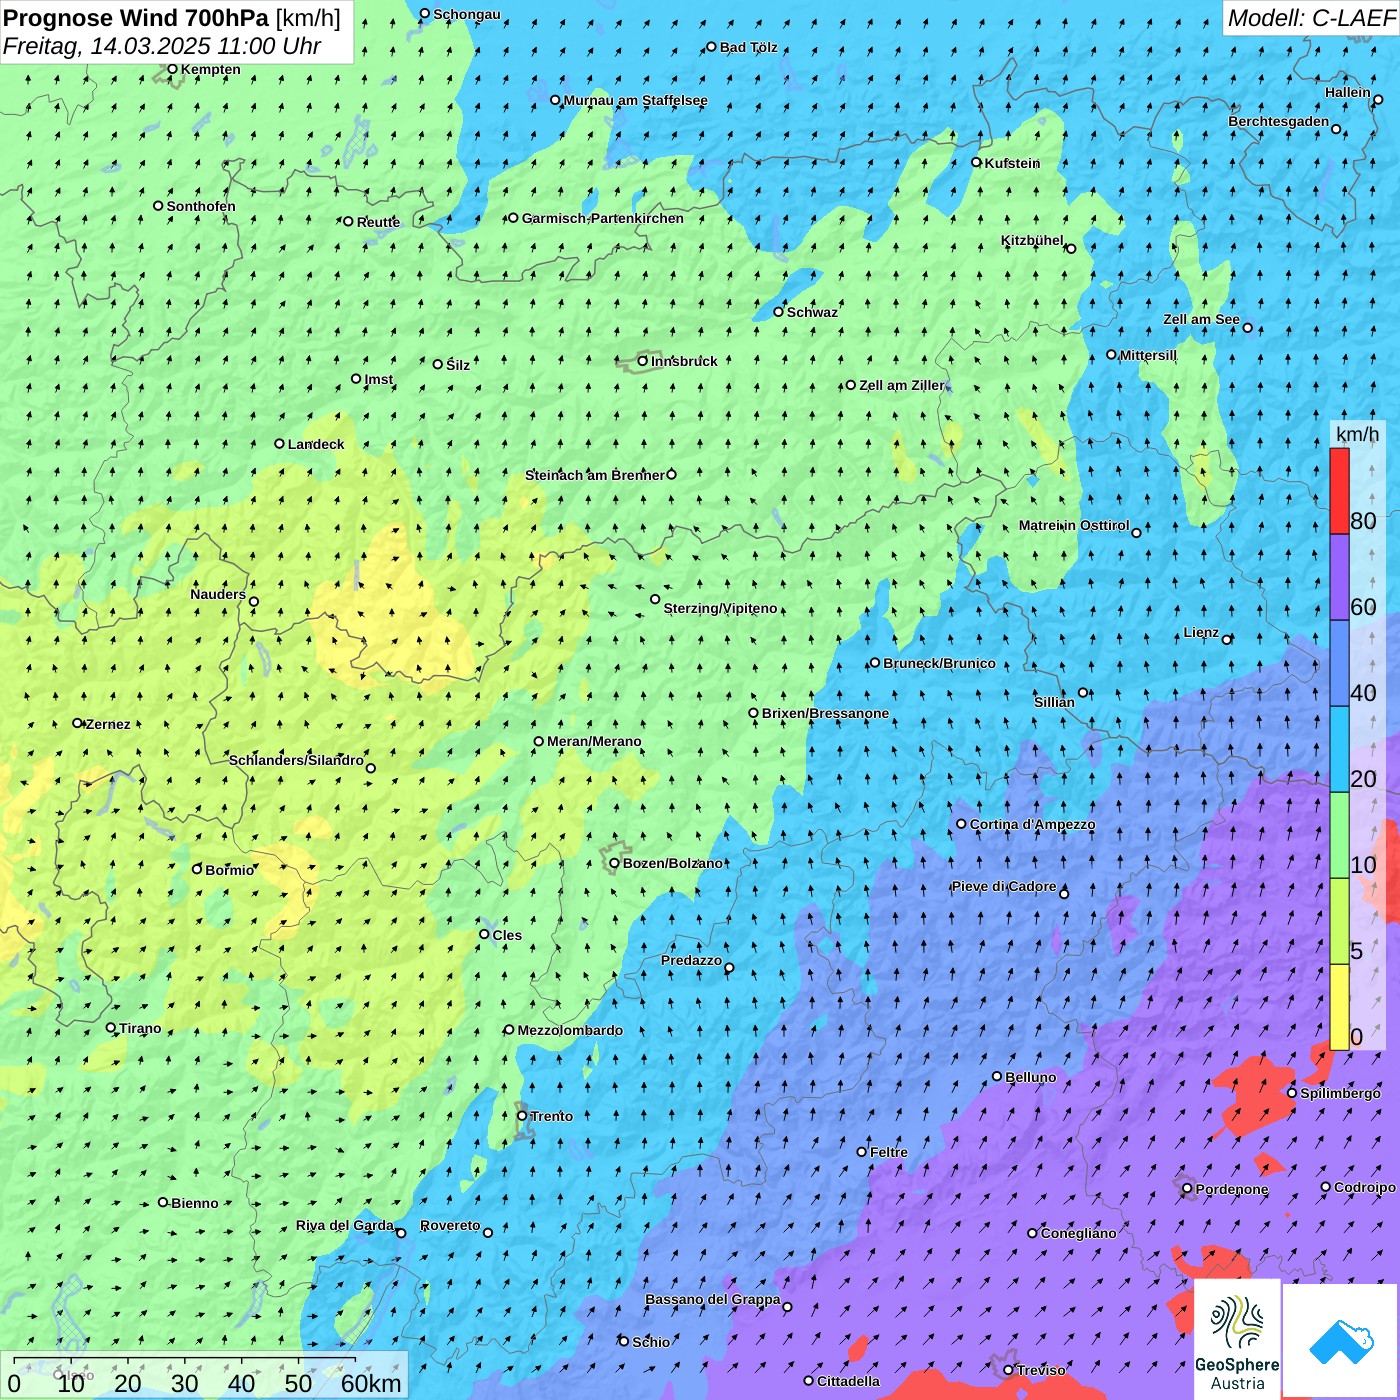Screen dimensions: 1400x1400
Task: Select the yellow 0–5 km/h legend segment
Action: coord(1339,1007)
